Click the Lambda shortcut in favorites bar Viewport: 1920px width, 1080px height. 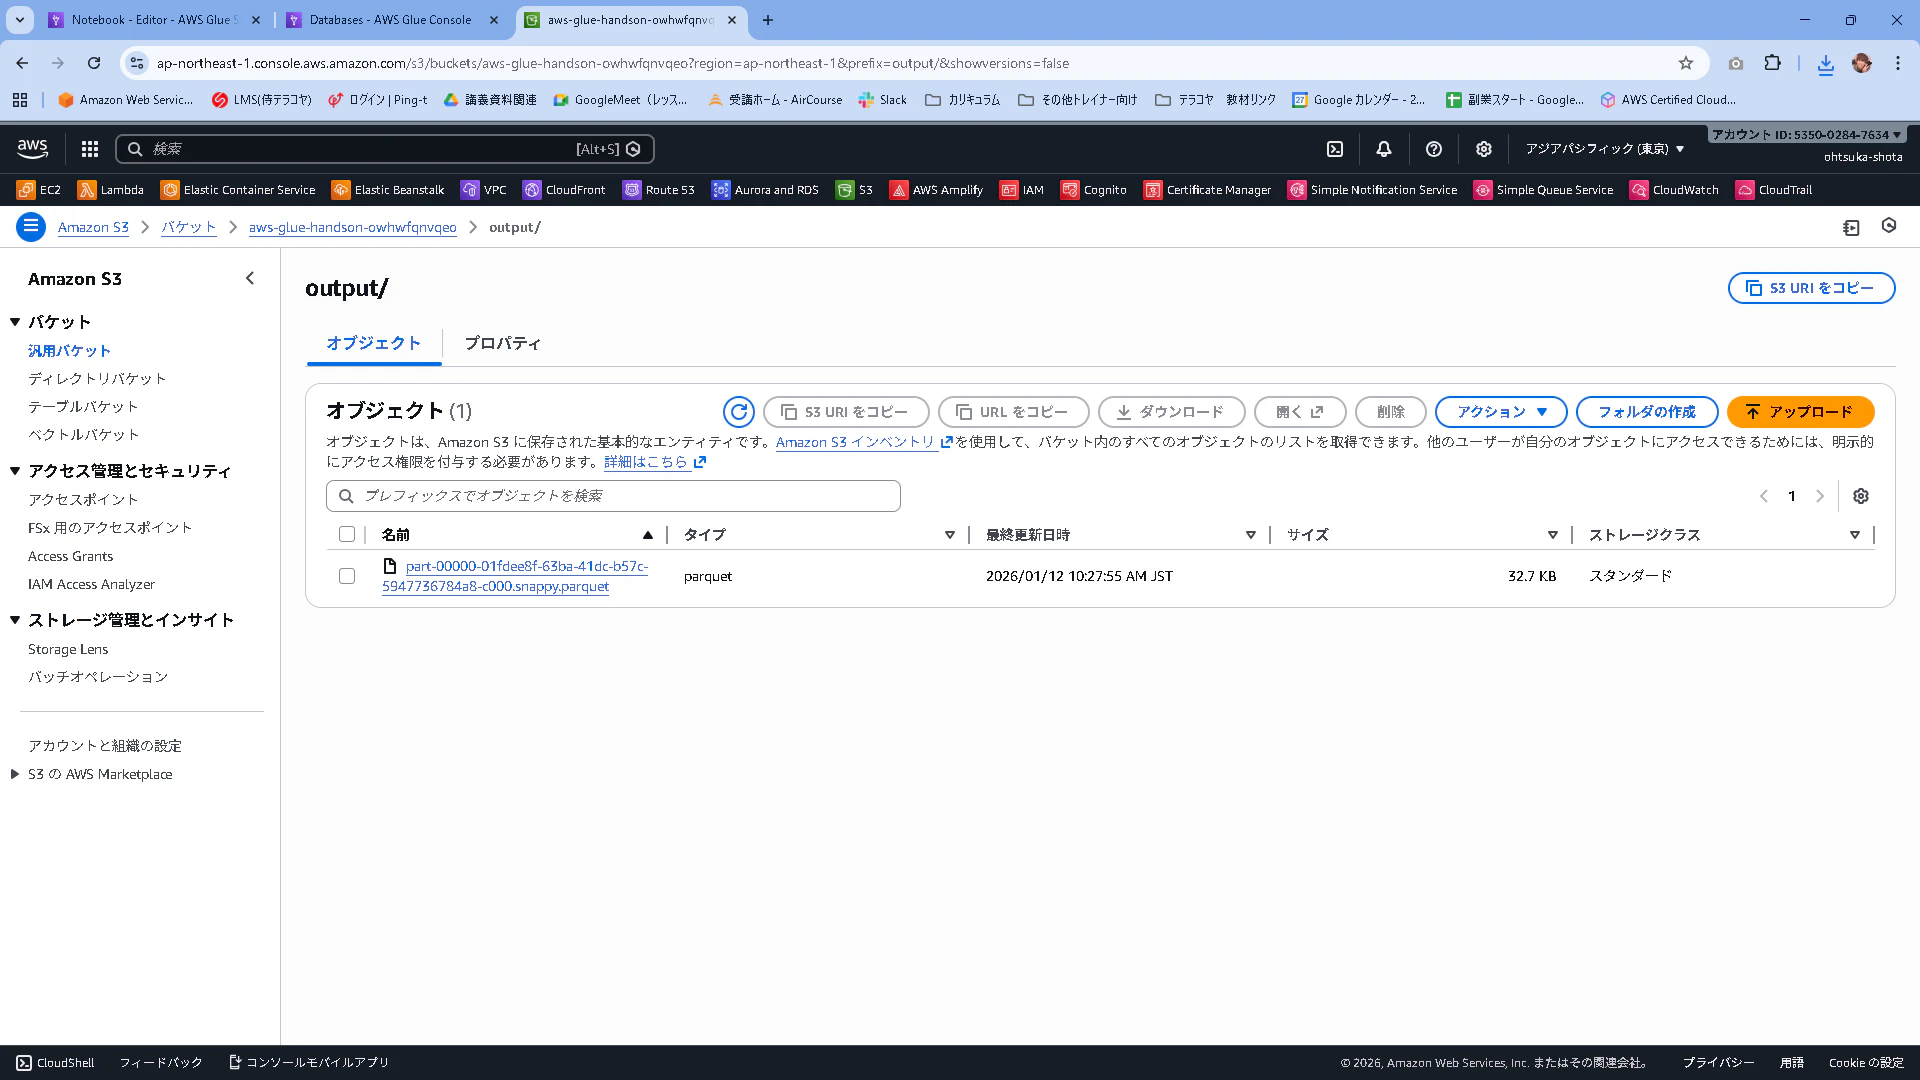[111, 190]
